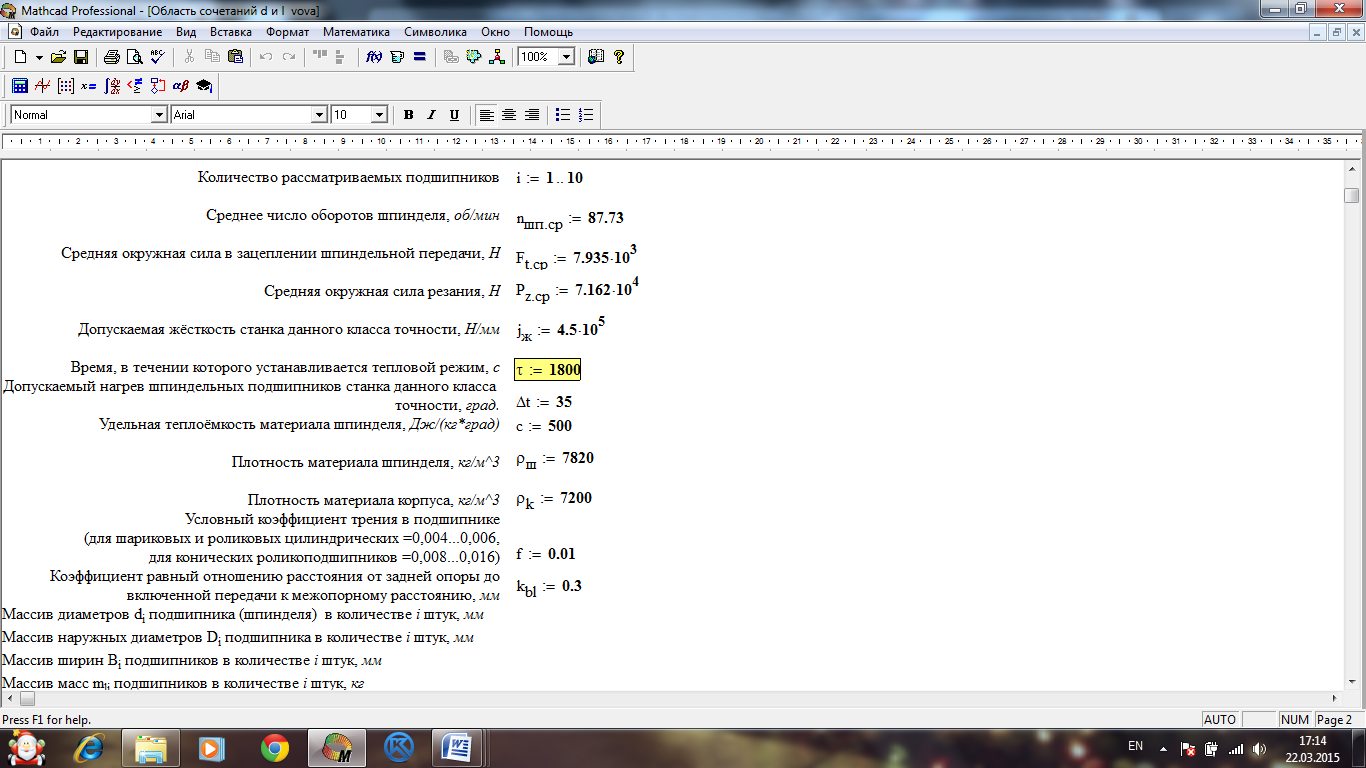Open the Calculus palette toolbar

pyautogui.click(x=112, y=86)
